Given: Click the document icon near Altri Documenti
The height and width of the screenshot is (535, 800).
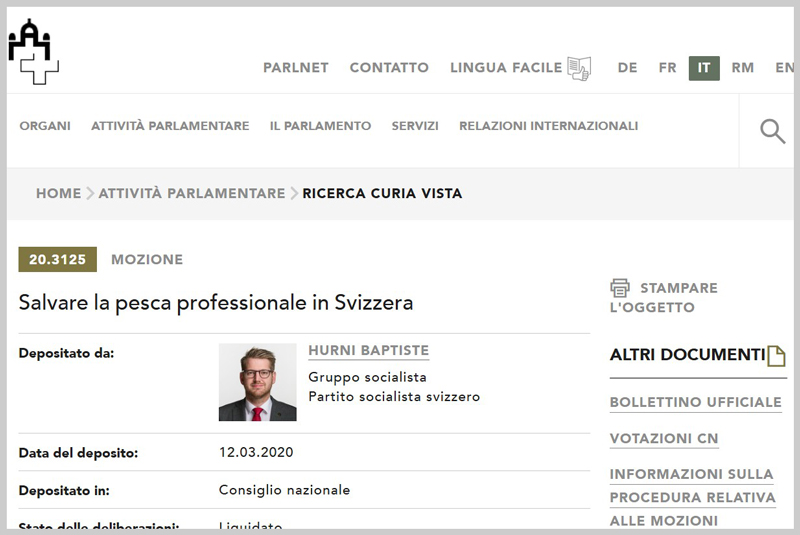Looking at the screenshot, I should 776,355.
